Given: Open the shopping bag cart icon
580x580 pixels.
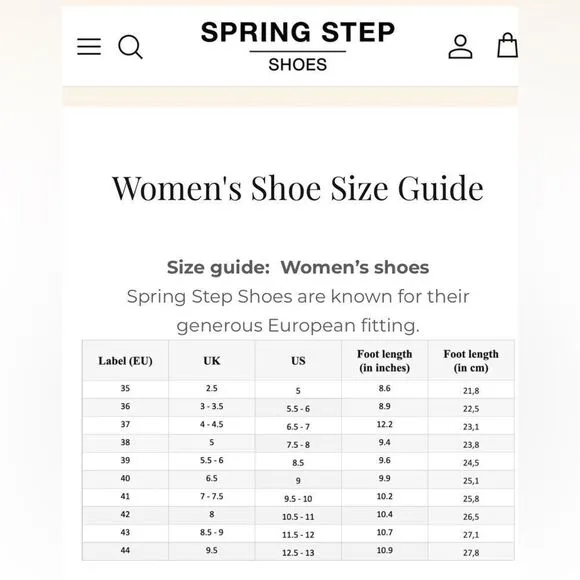Looking at the screenshot, I should coord(507,45).
